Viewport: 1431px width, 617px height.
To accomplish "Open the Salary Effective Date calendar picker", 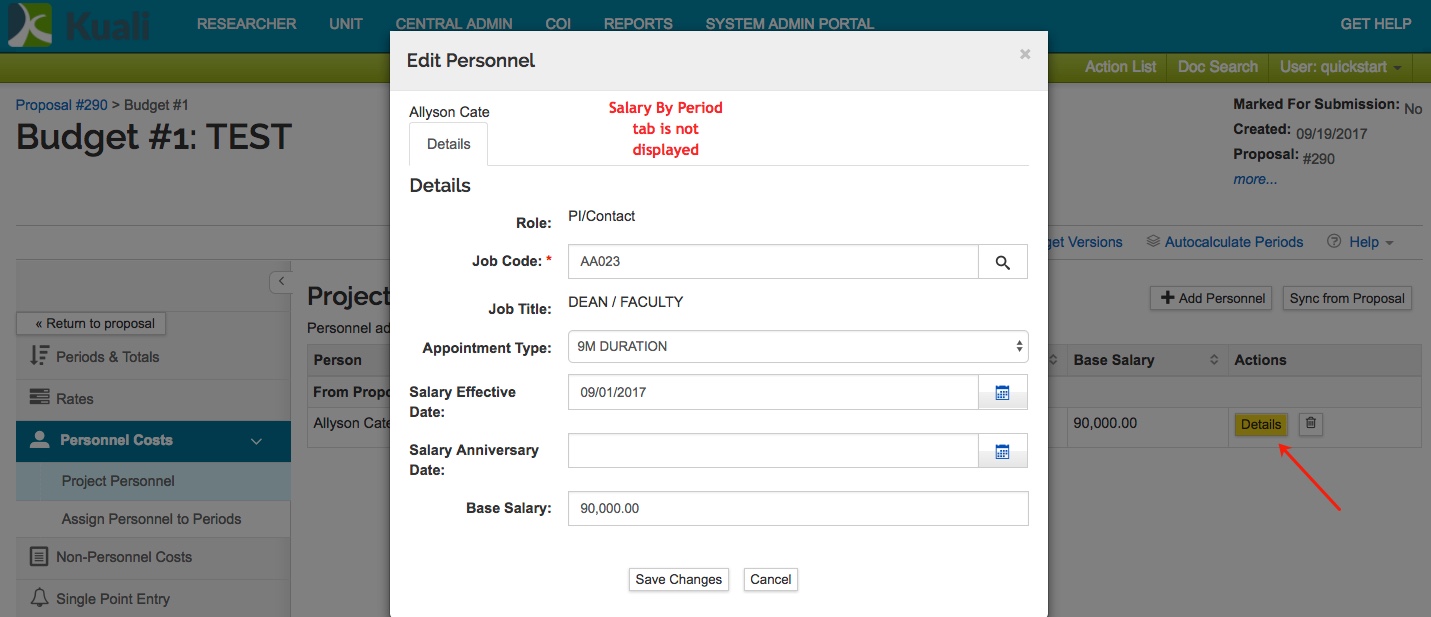I will pyautogui.click(x=1002, y=392).
